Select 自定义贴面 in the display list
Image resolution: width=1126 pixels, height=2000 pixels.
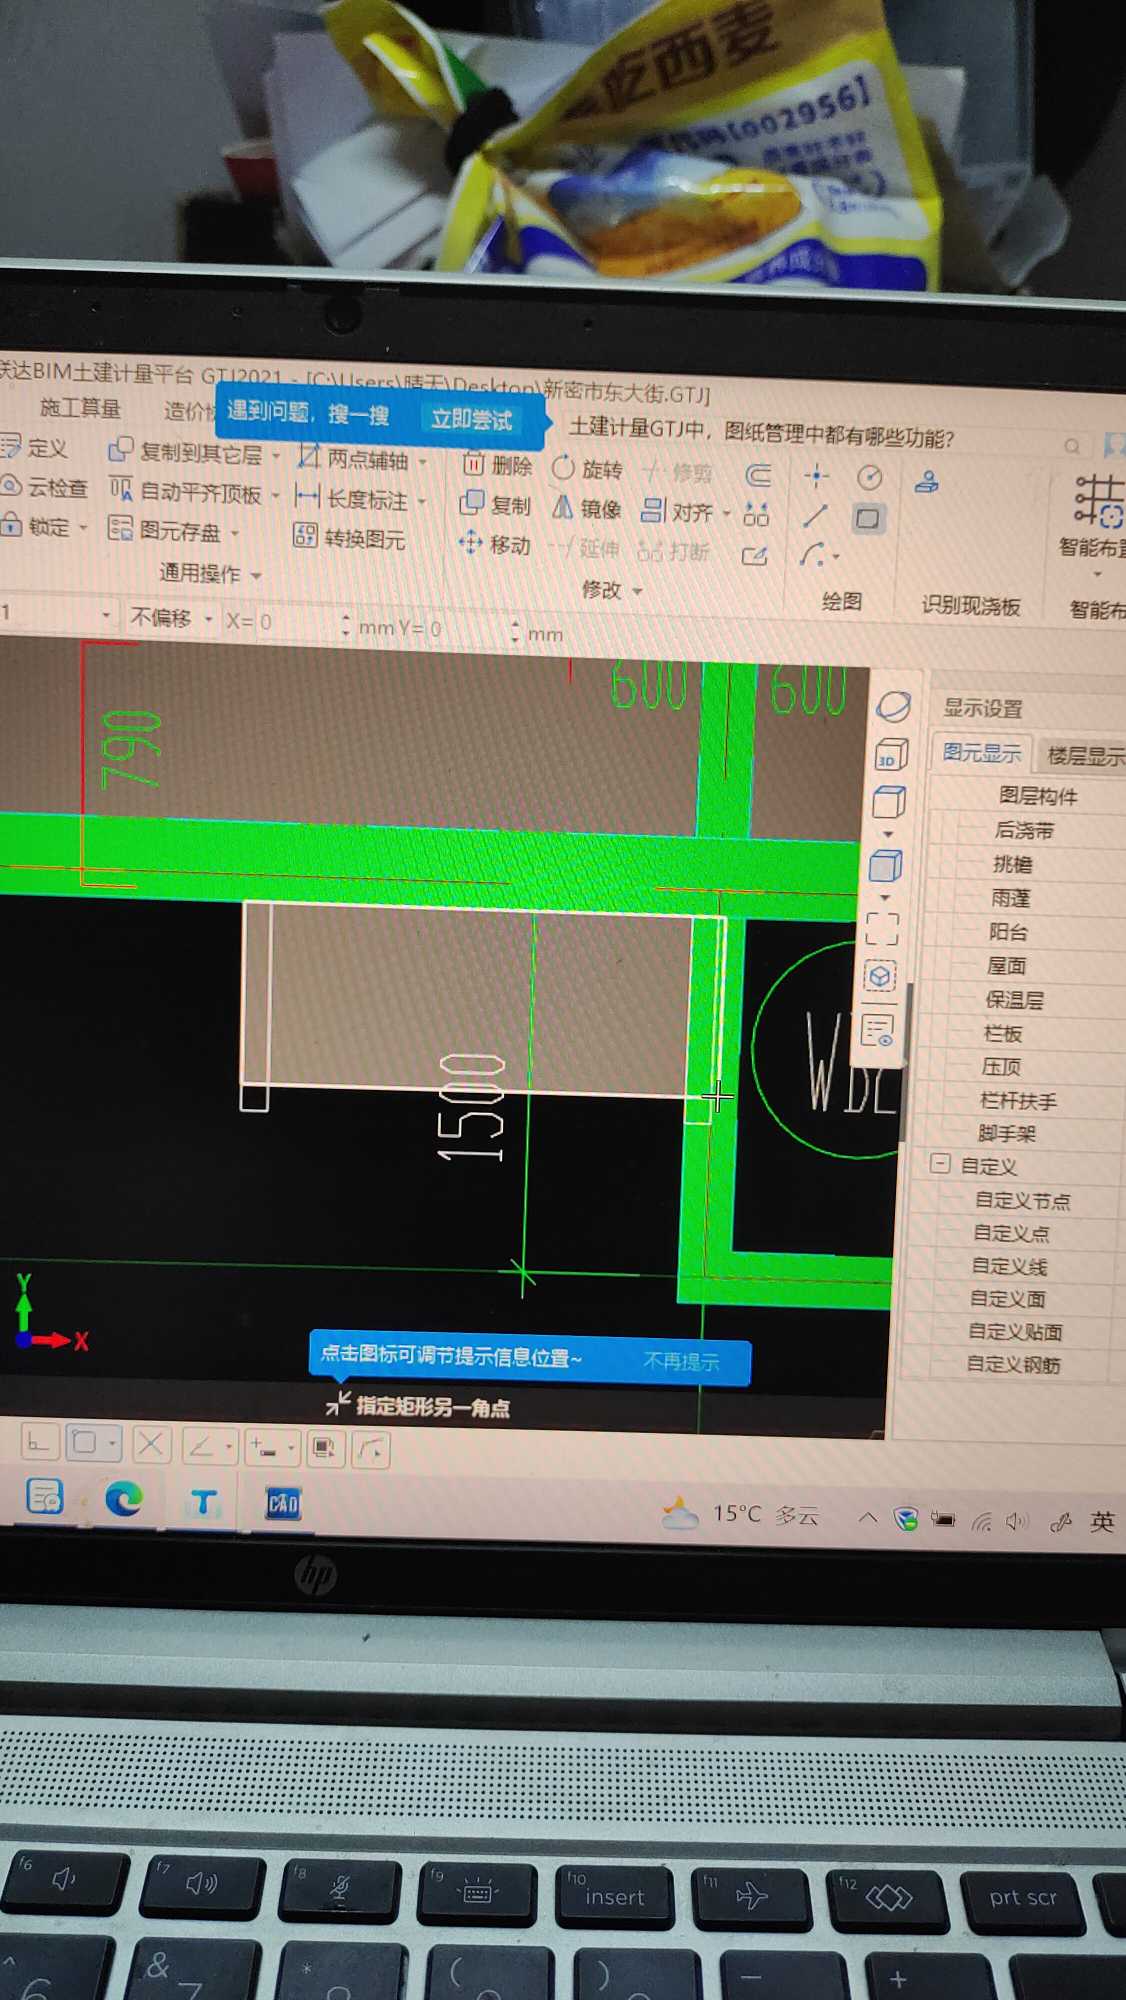click(1015, 1331)
